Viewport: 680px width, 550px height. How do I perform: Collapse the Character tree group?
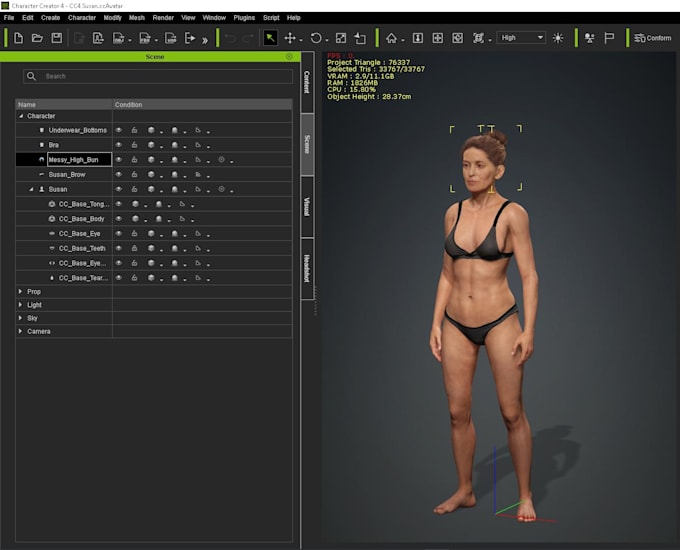click(21, 116)
